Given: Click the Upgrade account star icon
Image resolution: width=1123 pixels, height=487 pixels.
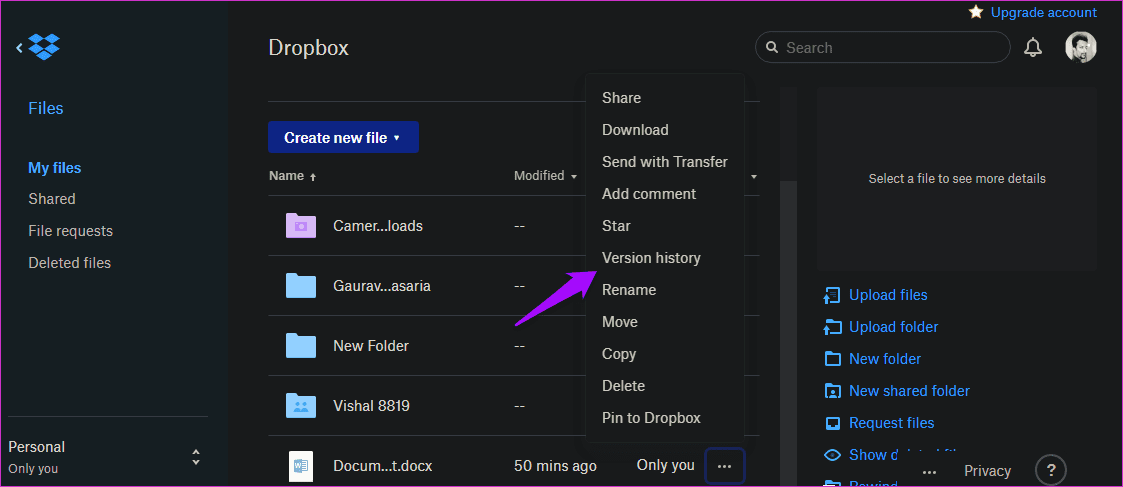Looking at the screenshot, I should point(975,12).
